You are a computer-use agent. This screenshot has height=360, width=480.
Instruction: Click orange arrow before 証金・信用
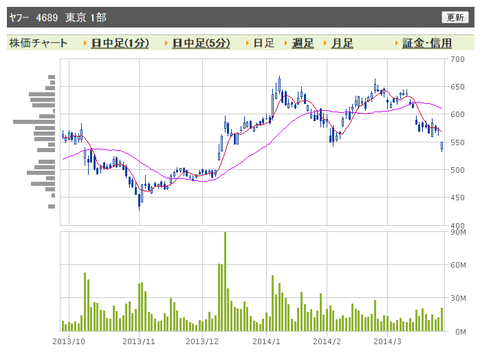pyautogui.click(x=396, y=43)
